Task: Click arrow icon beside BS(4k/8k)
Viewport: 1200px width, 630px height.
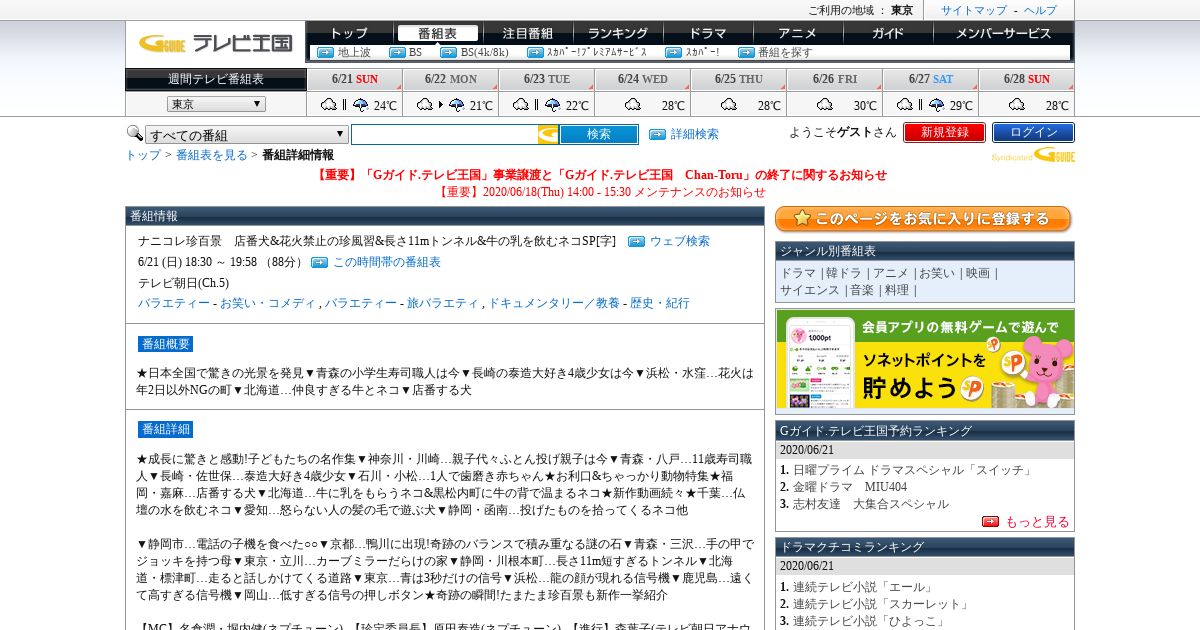Action: coord(448,52)
